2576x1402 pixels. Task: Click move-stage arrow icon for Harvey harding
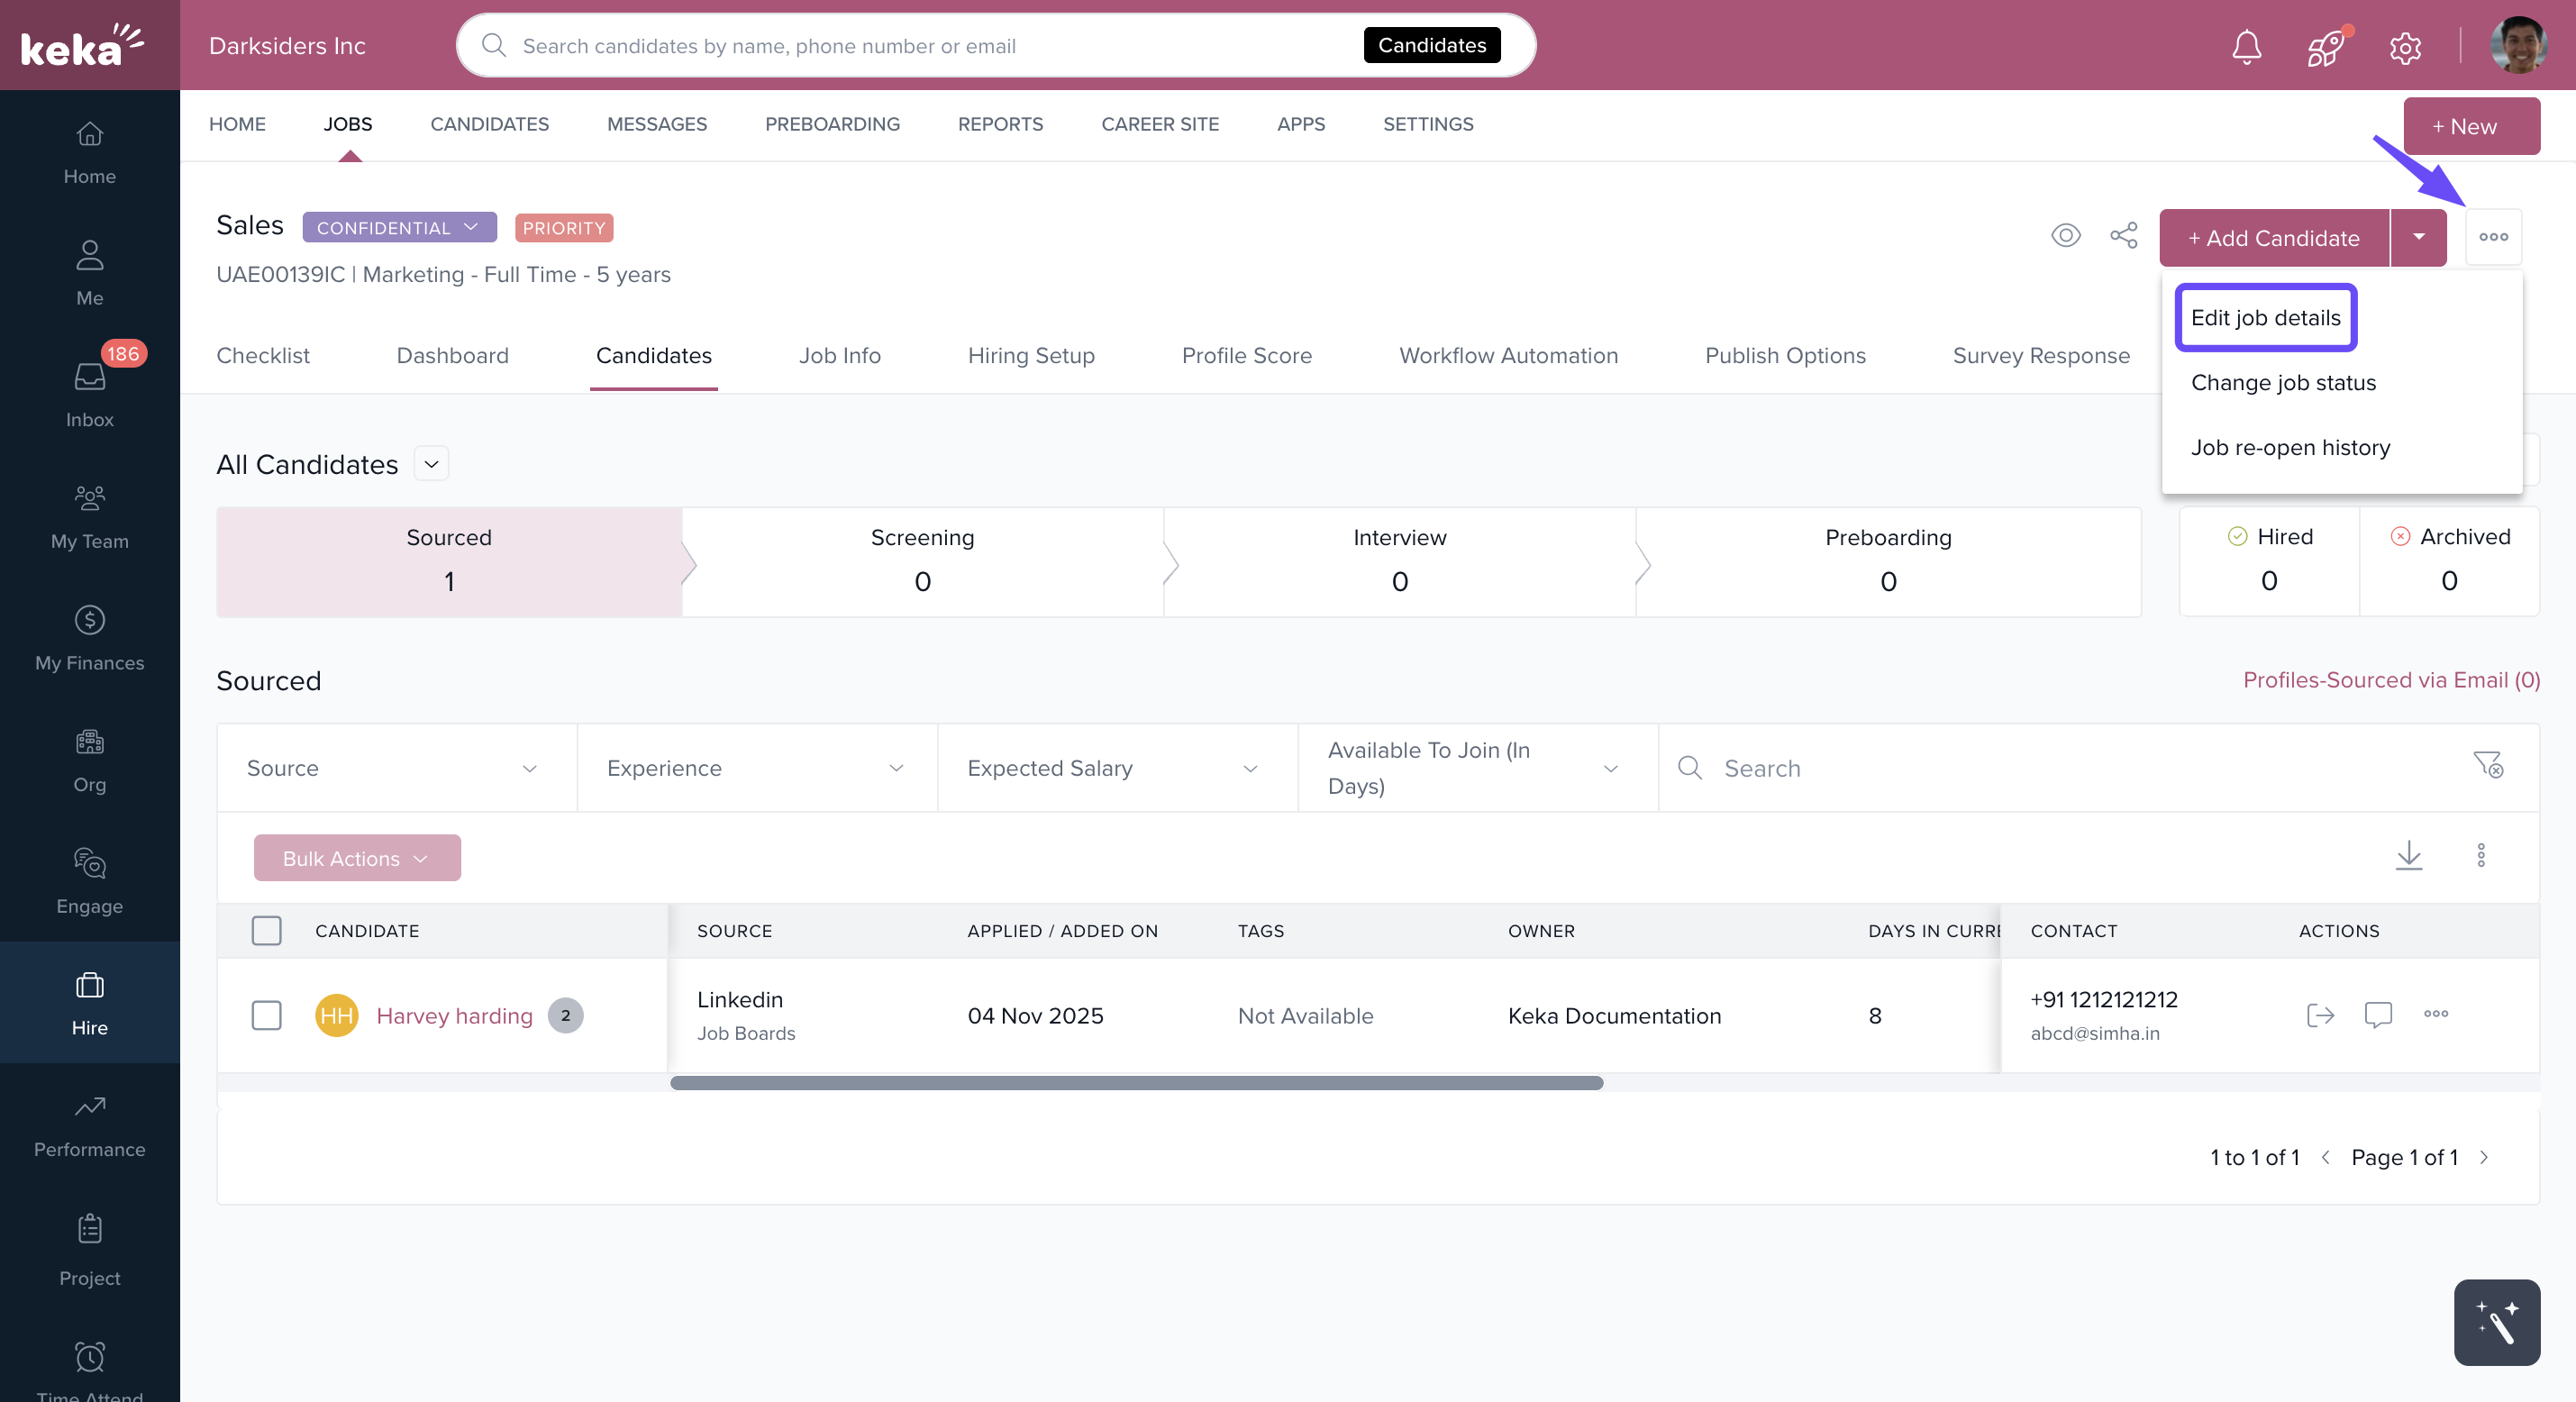(2319, 1014)
